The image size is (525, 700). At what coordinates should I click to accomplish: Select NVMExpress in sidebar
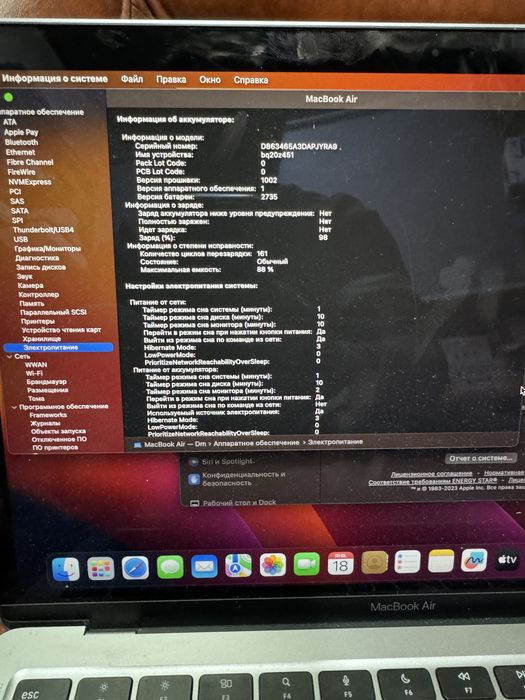[29, 182]
